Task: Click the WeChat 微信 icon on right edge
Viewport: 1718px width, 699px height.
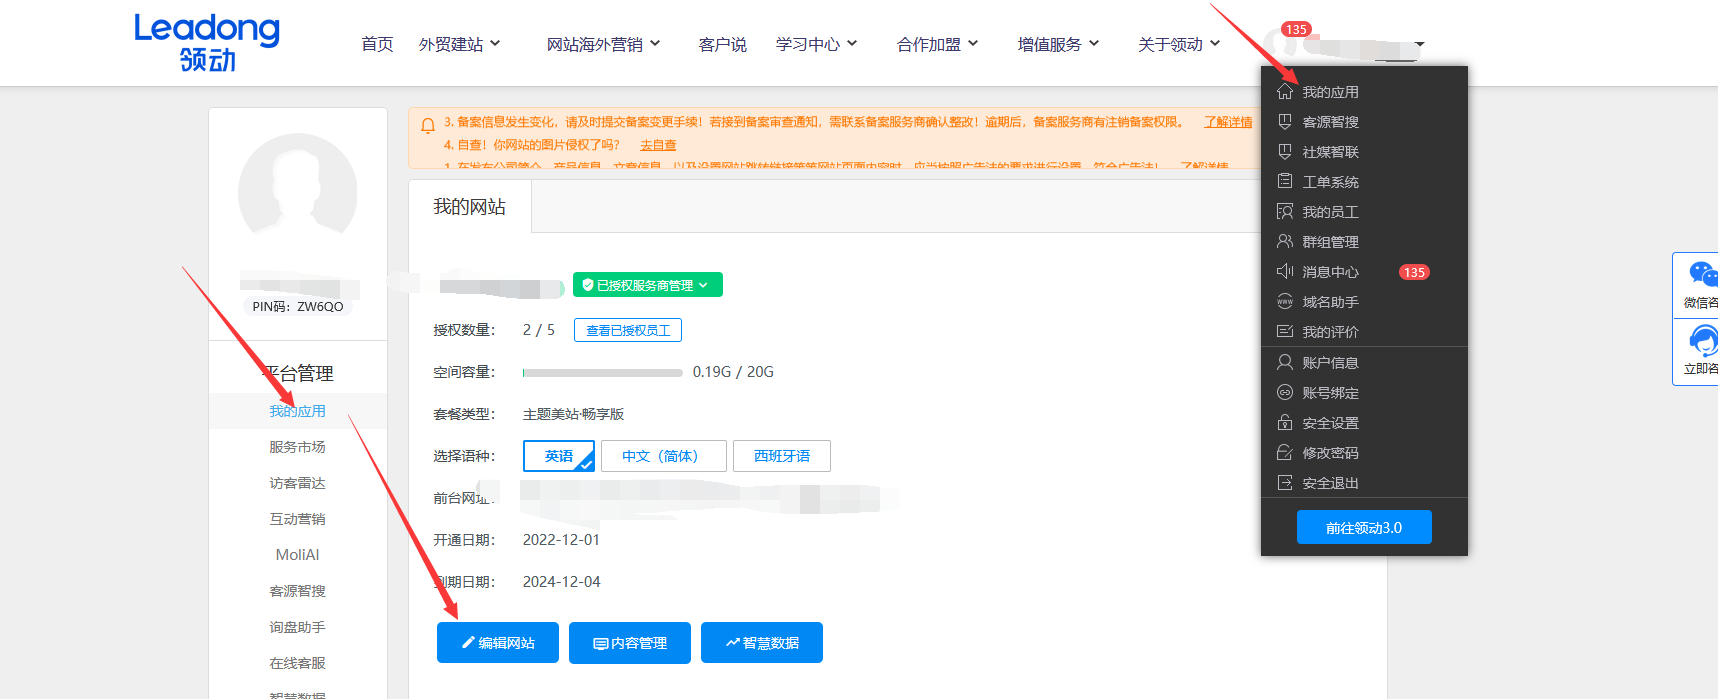Action: pos(1703,274)
